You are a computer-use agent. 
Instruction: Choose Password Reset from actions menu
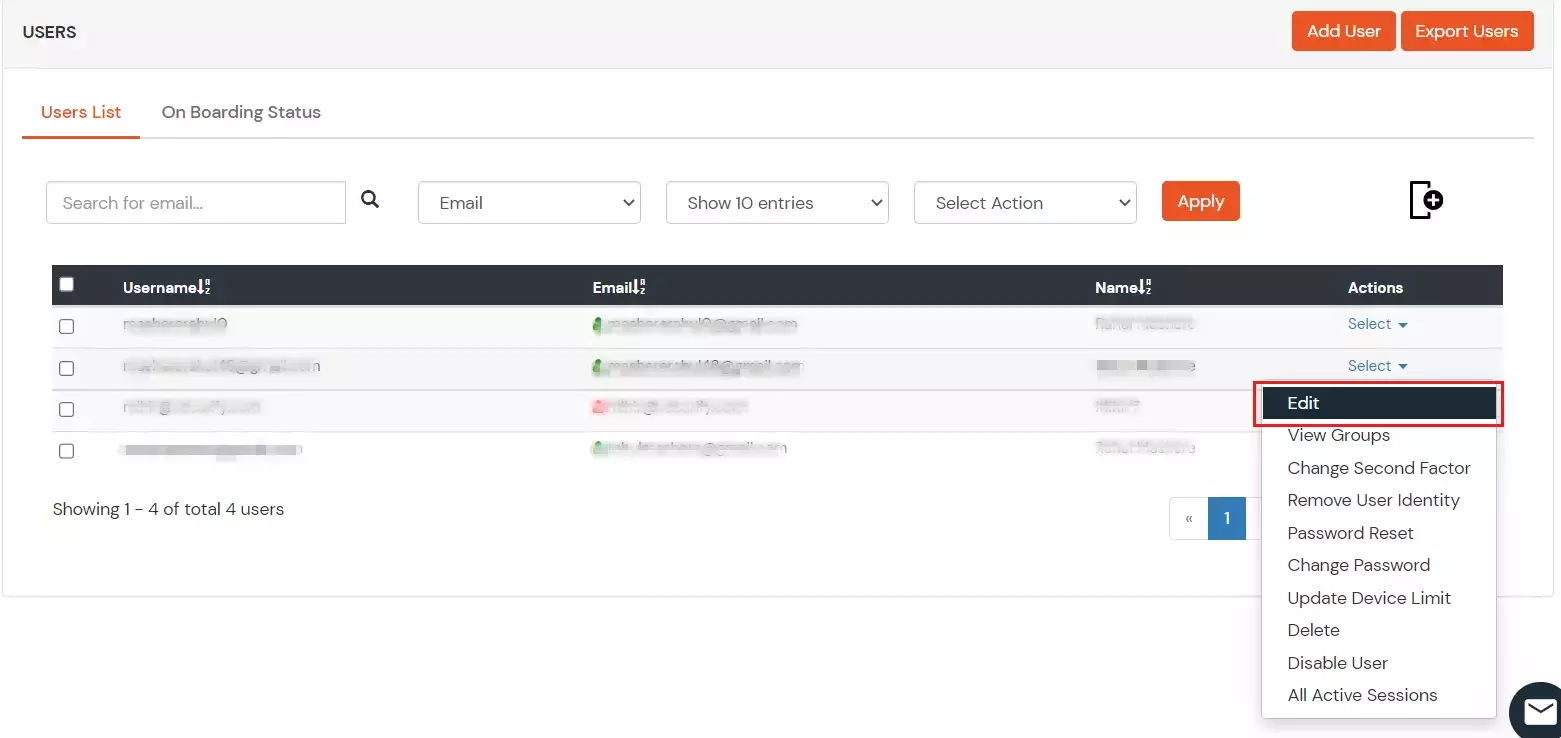pos(1350,532)
